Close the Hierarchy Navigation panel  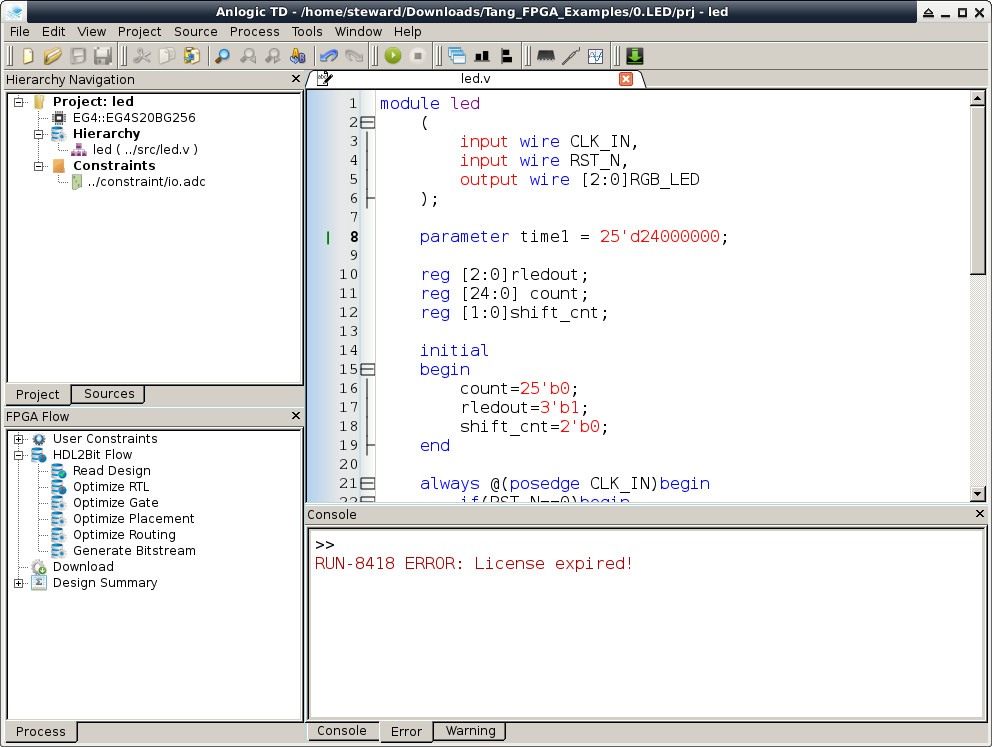(295, 78)
